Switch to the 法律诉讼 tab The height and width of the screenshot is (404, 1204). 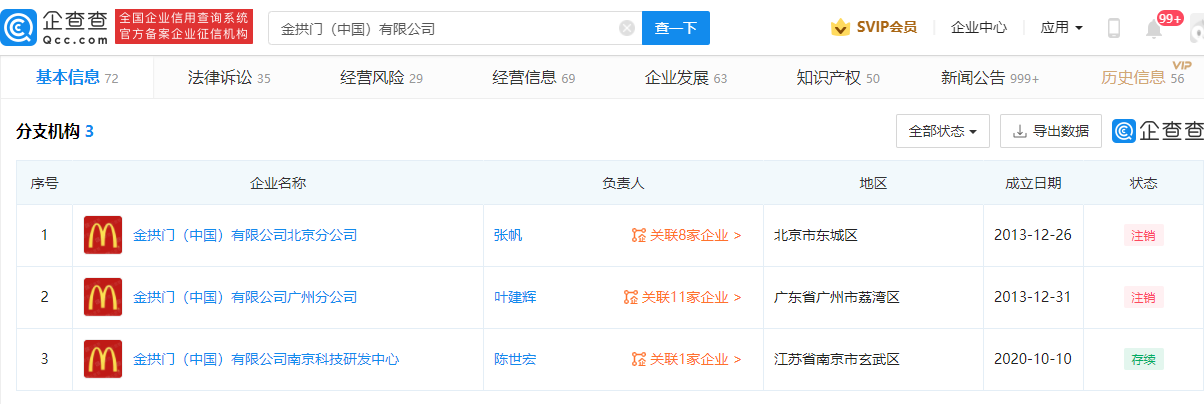coord(229,77)
